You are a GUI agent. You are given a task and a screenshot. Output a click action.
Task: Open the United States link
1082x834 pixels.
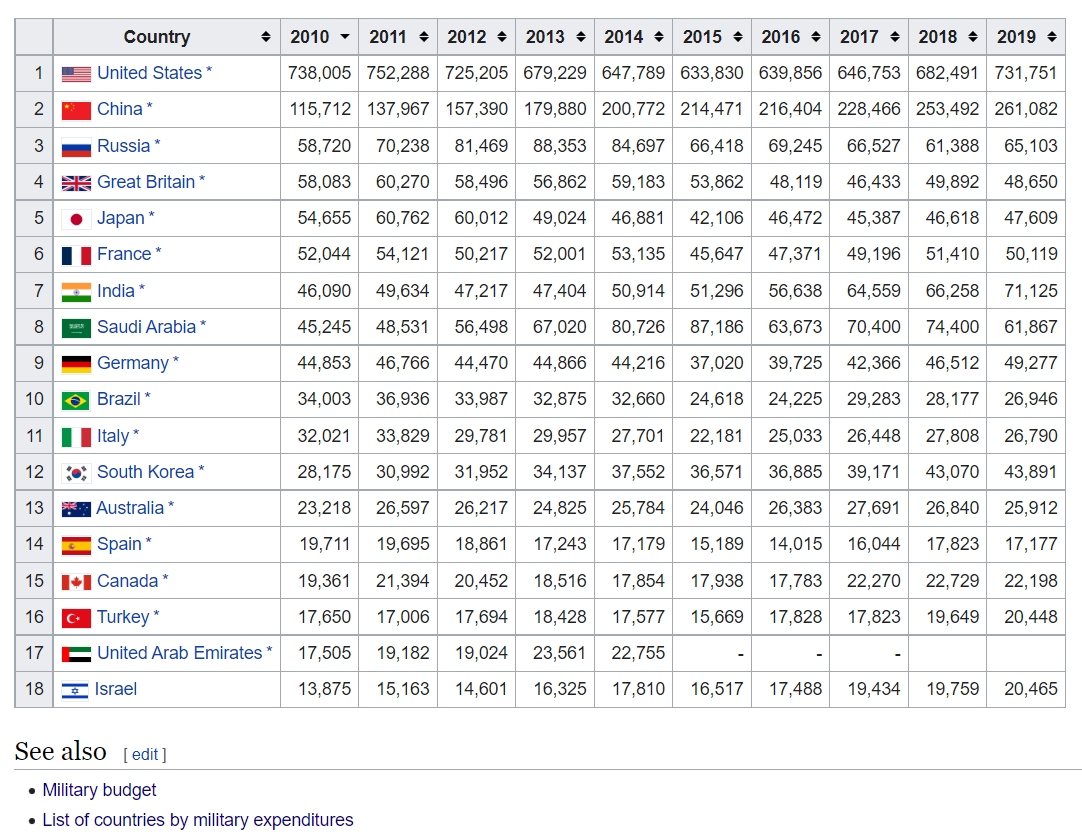pos(149,72)
